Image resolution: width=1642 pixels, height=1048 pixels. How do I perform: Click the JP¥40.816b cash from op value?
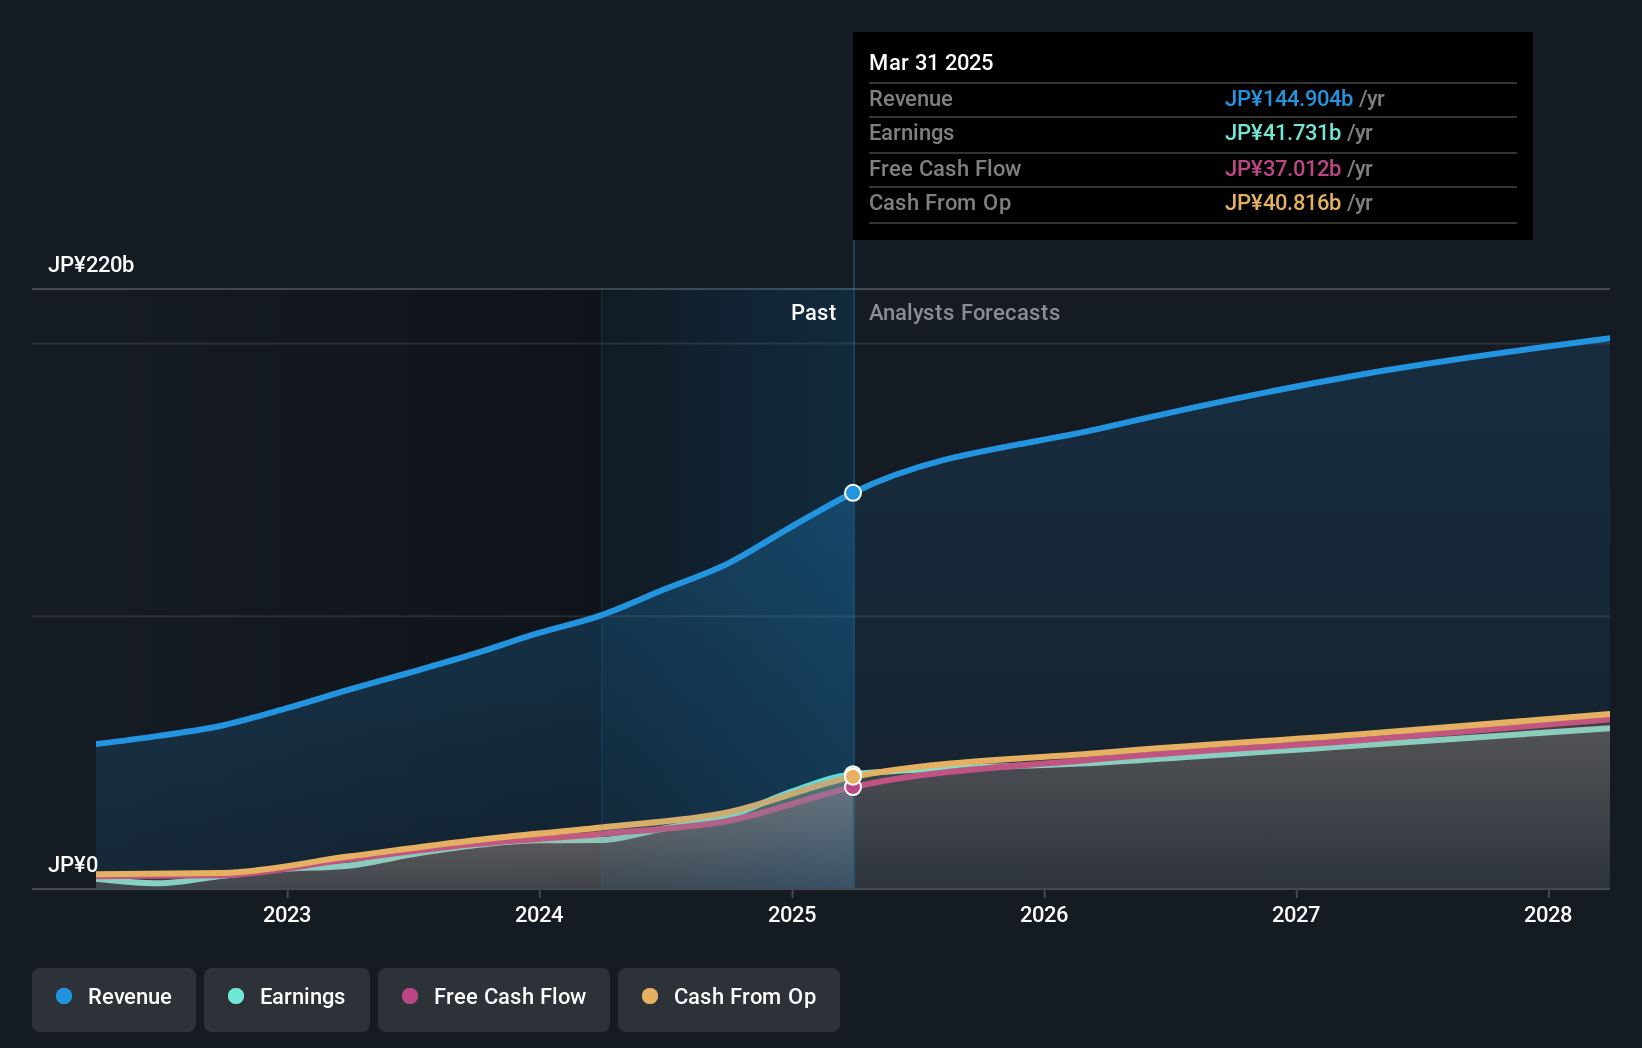pyautogui.click(x=1283, y=203)
